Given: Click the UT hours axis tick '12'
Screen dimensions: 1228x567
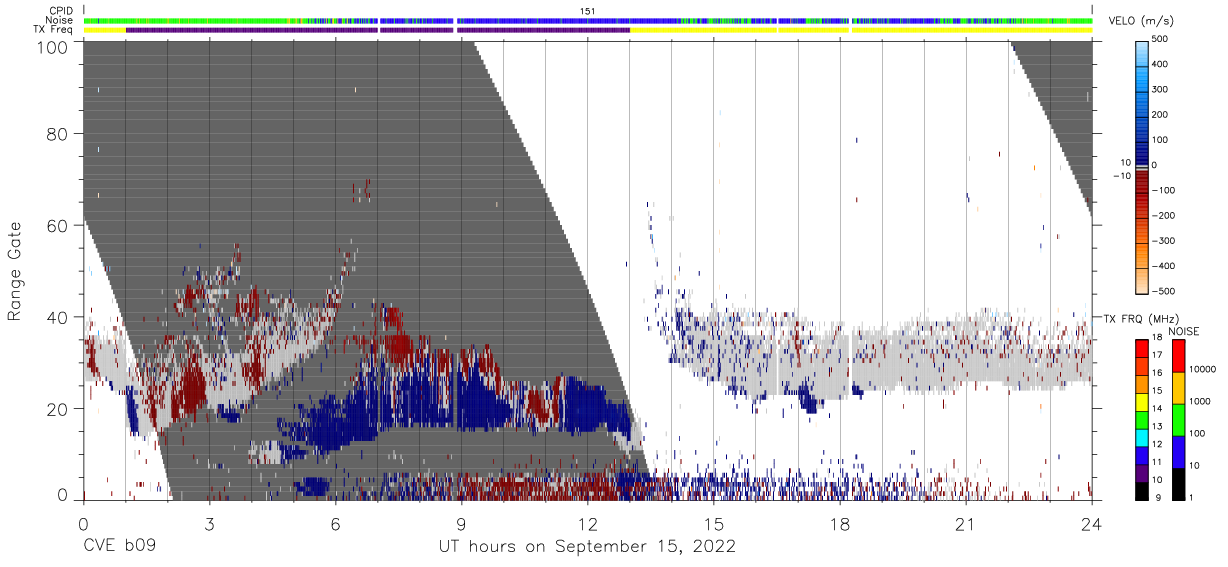Looking at the screenshot, I should point(587,524).
